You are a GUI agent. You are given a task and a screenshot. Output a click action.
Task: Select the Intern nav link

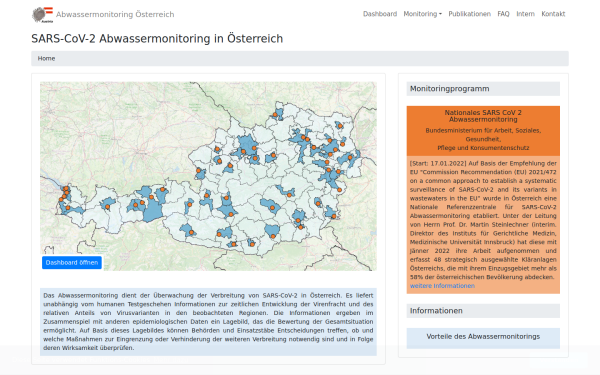coord(525,14)
